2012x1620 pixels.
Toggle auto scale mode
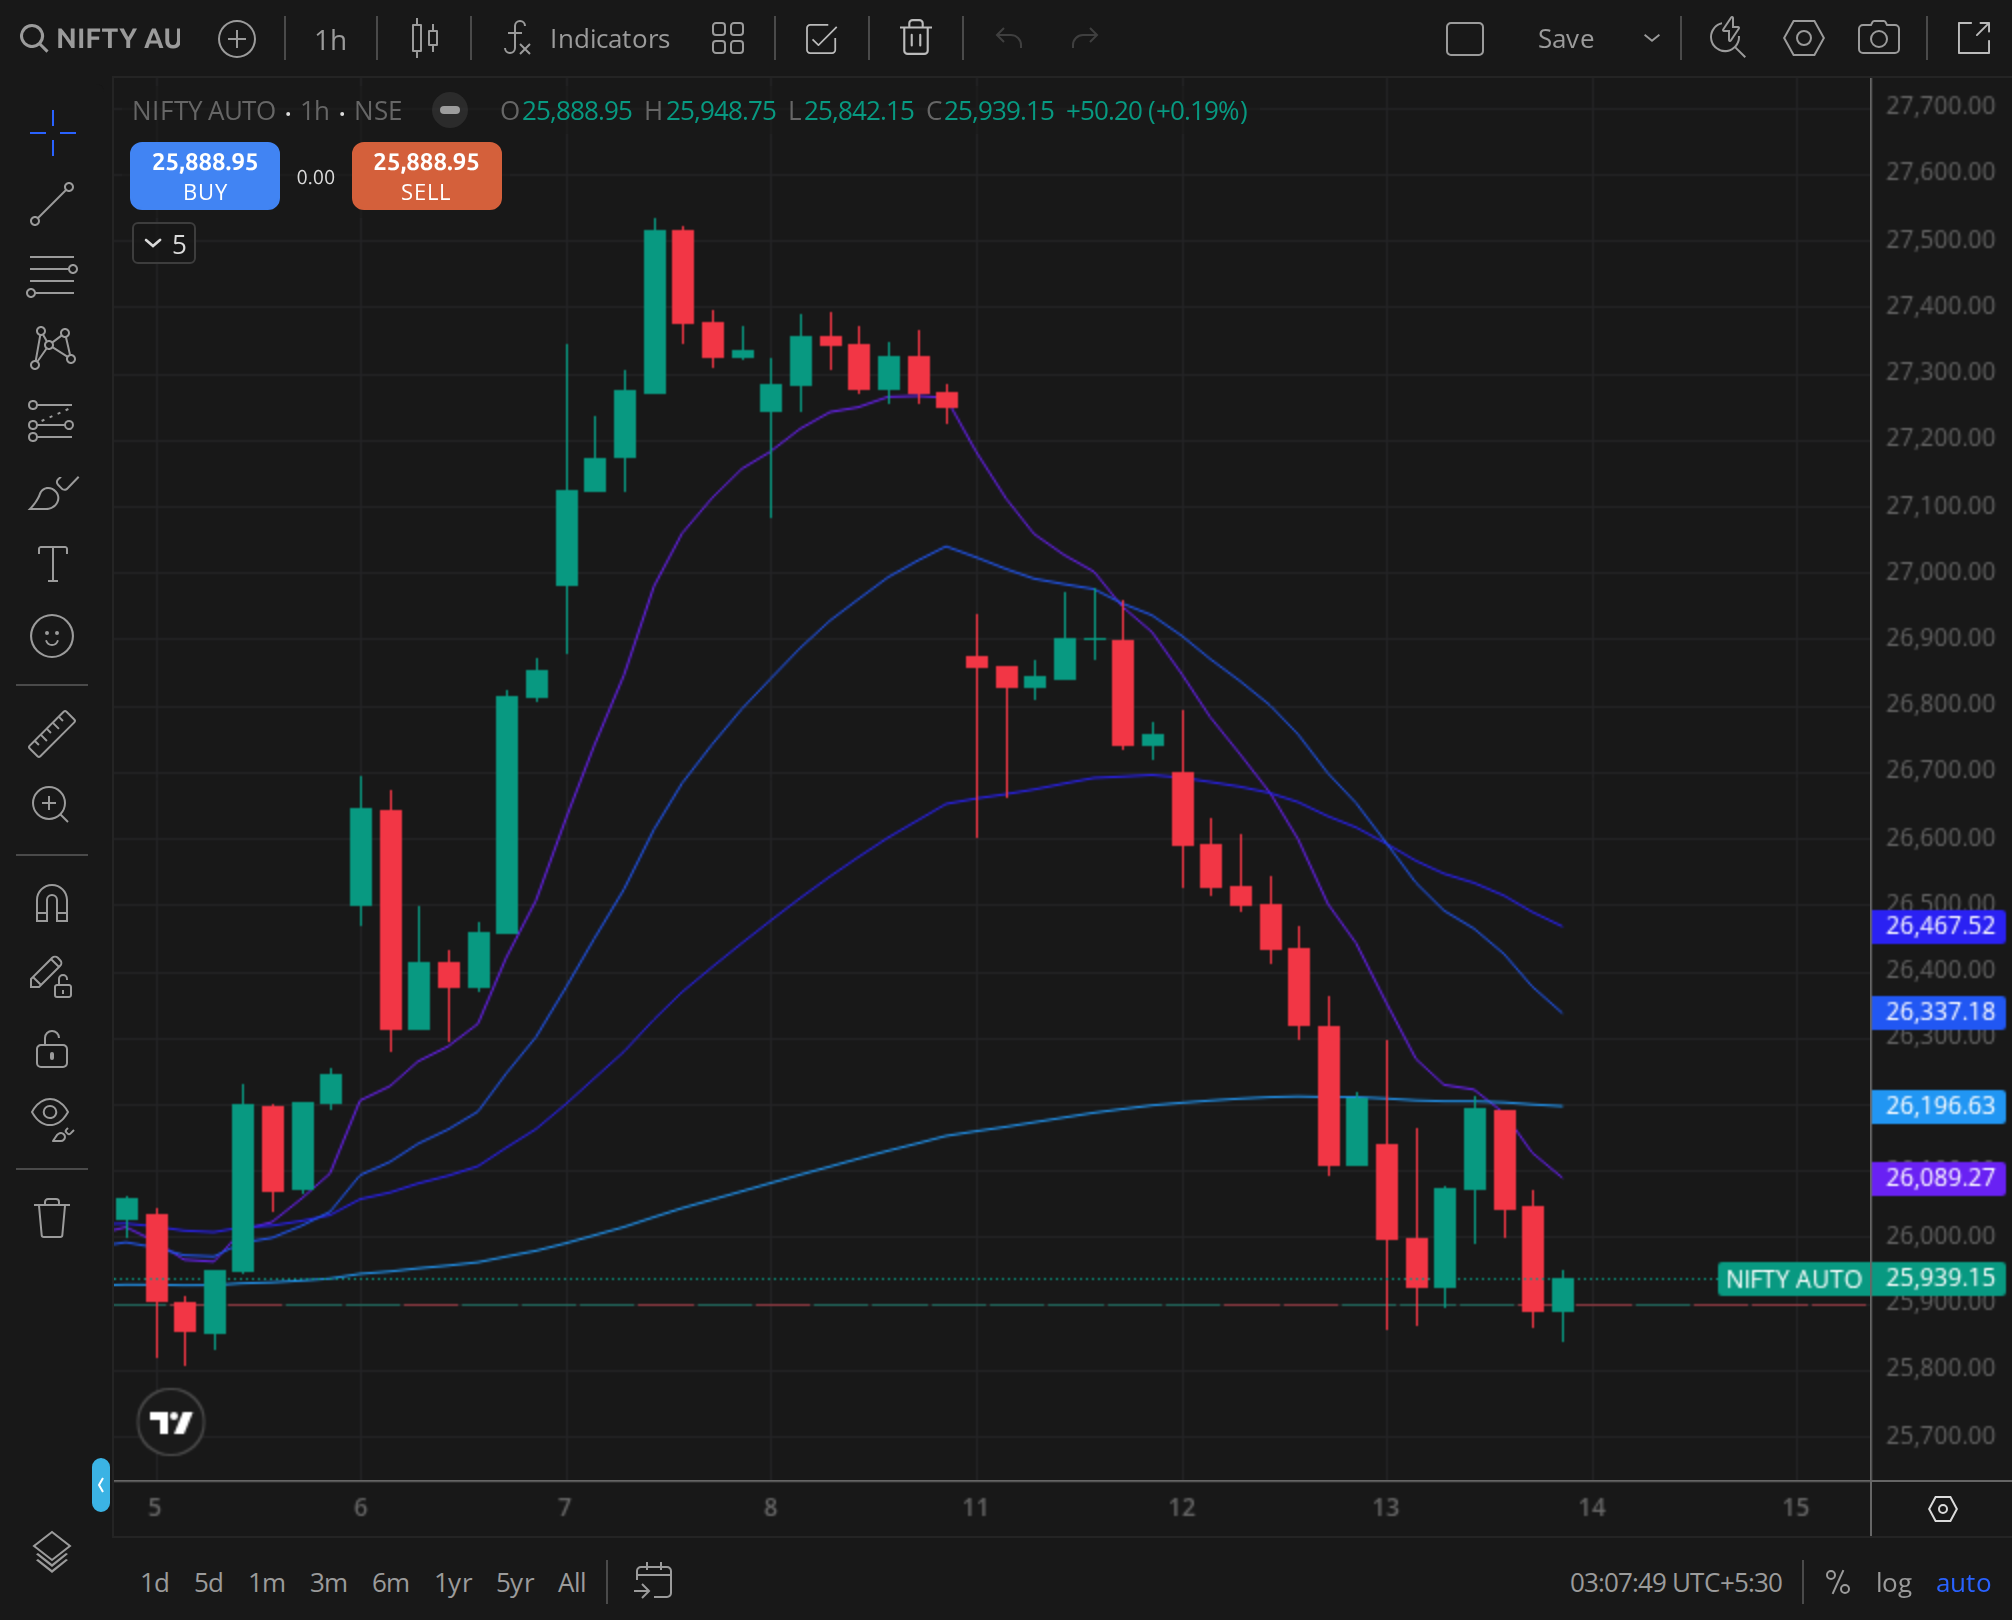coord(1963,1583)
